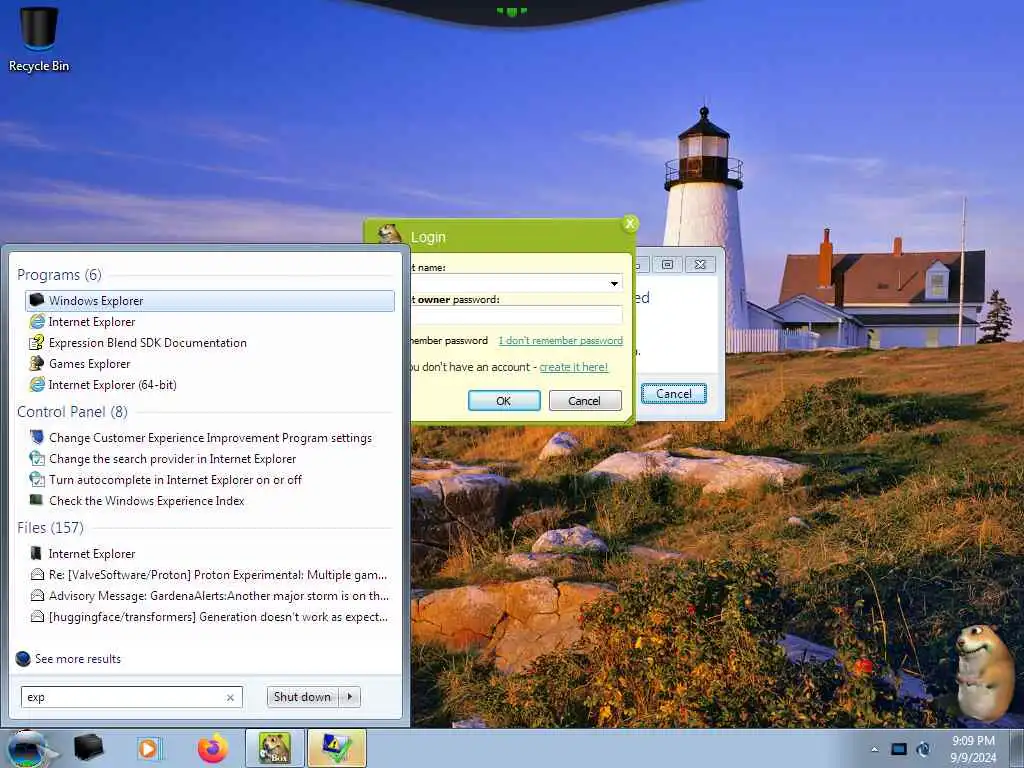Click the Proton email envelope icon
The image size is (1024, 768).
point(37,575)
